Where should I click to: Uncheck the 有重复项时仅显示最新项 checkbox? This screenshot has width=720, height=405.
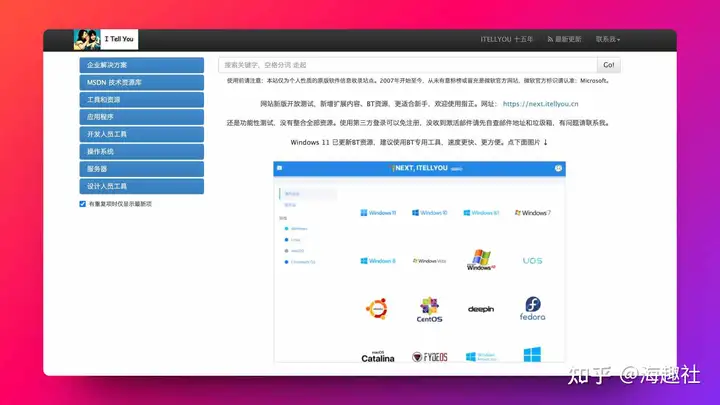[x=83, y=204]
